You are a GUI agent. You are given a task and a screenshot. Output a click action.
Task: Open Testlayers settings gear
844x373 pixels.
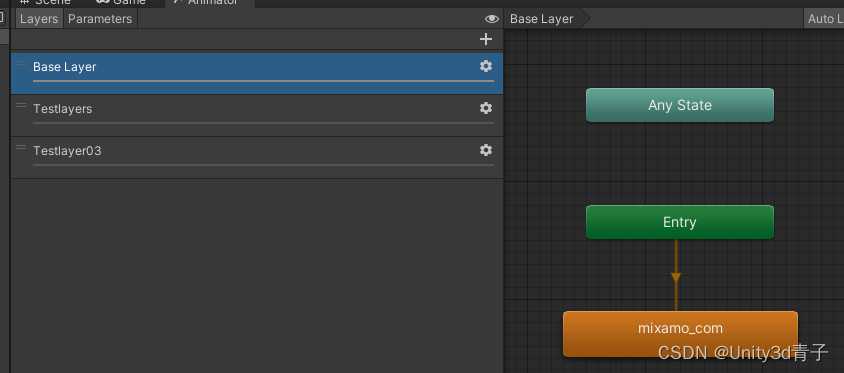[x=486, y=108]
